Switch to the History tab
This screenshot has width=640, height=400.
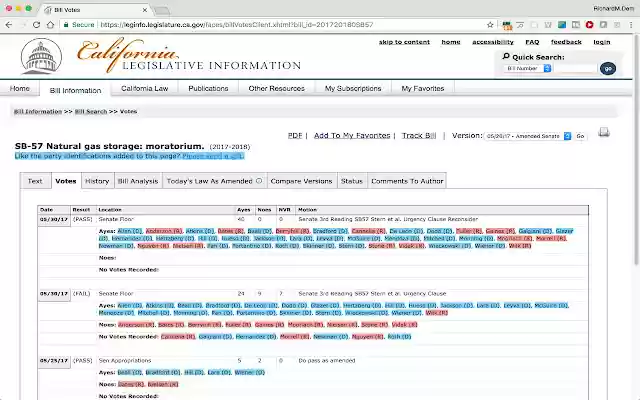pos(97,181)
